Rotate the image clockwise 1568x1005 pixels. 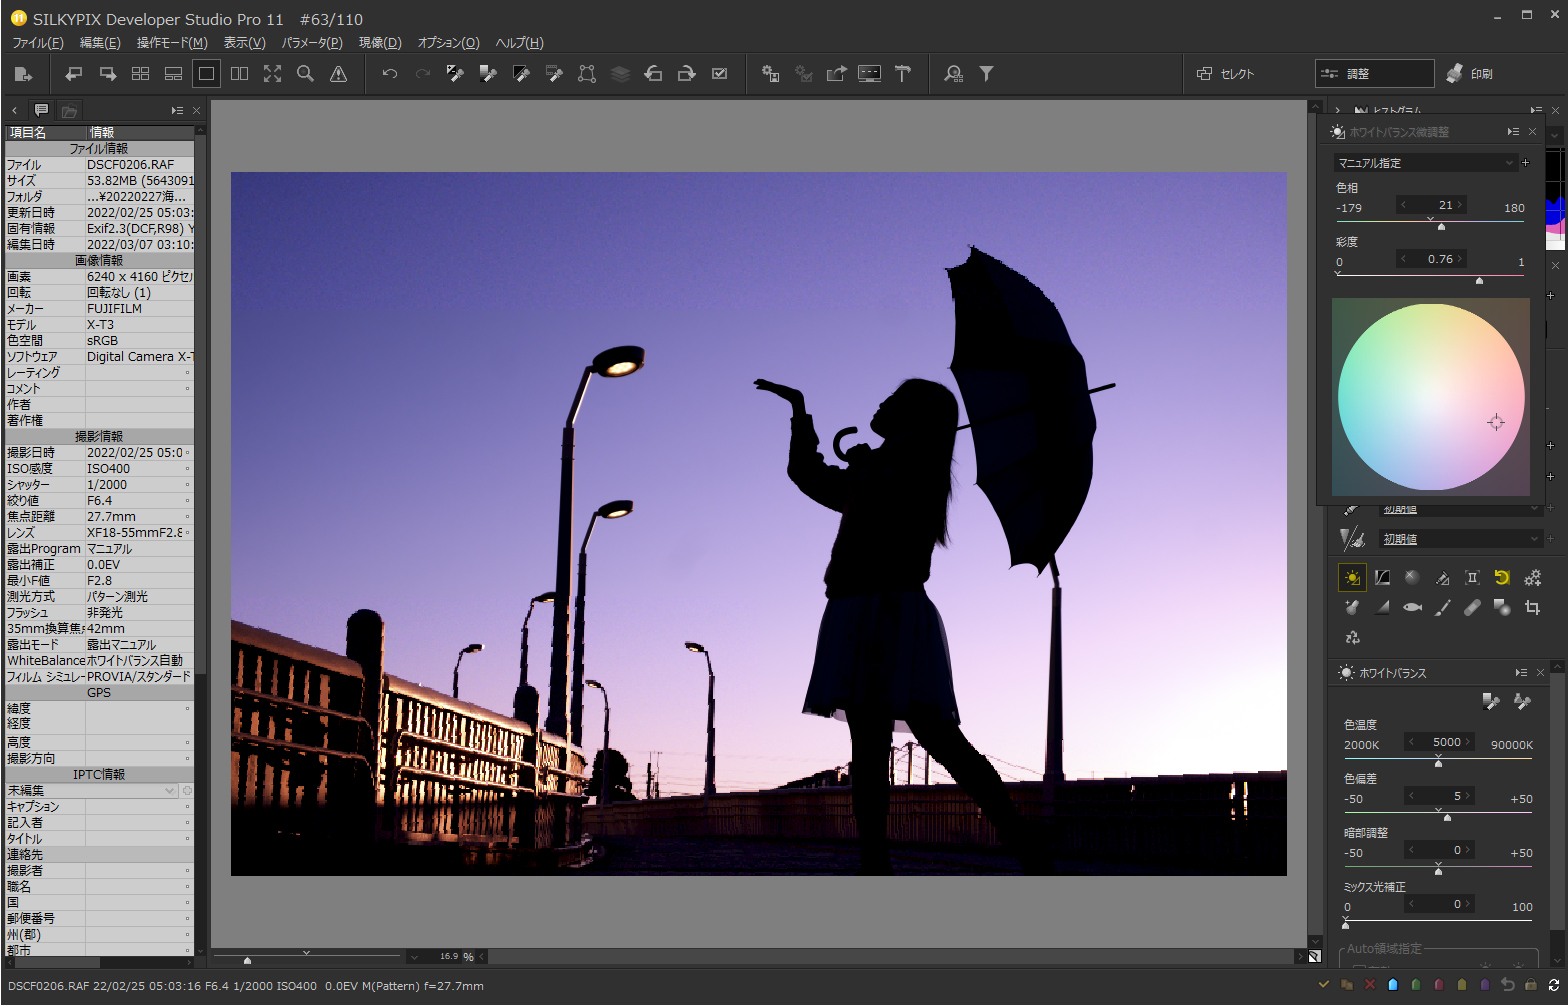(686, 74)
